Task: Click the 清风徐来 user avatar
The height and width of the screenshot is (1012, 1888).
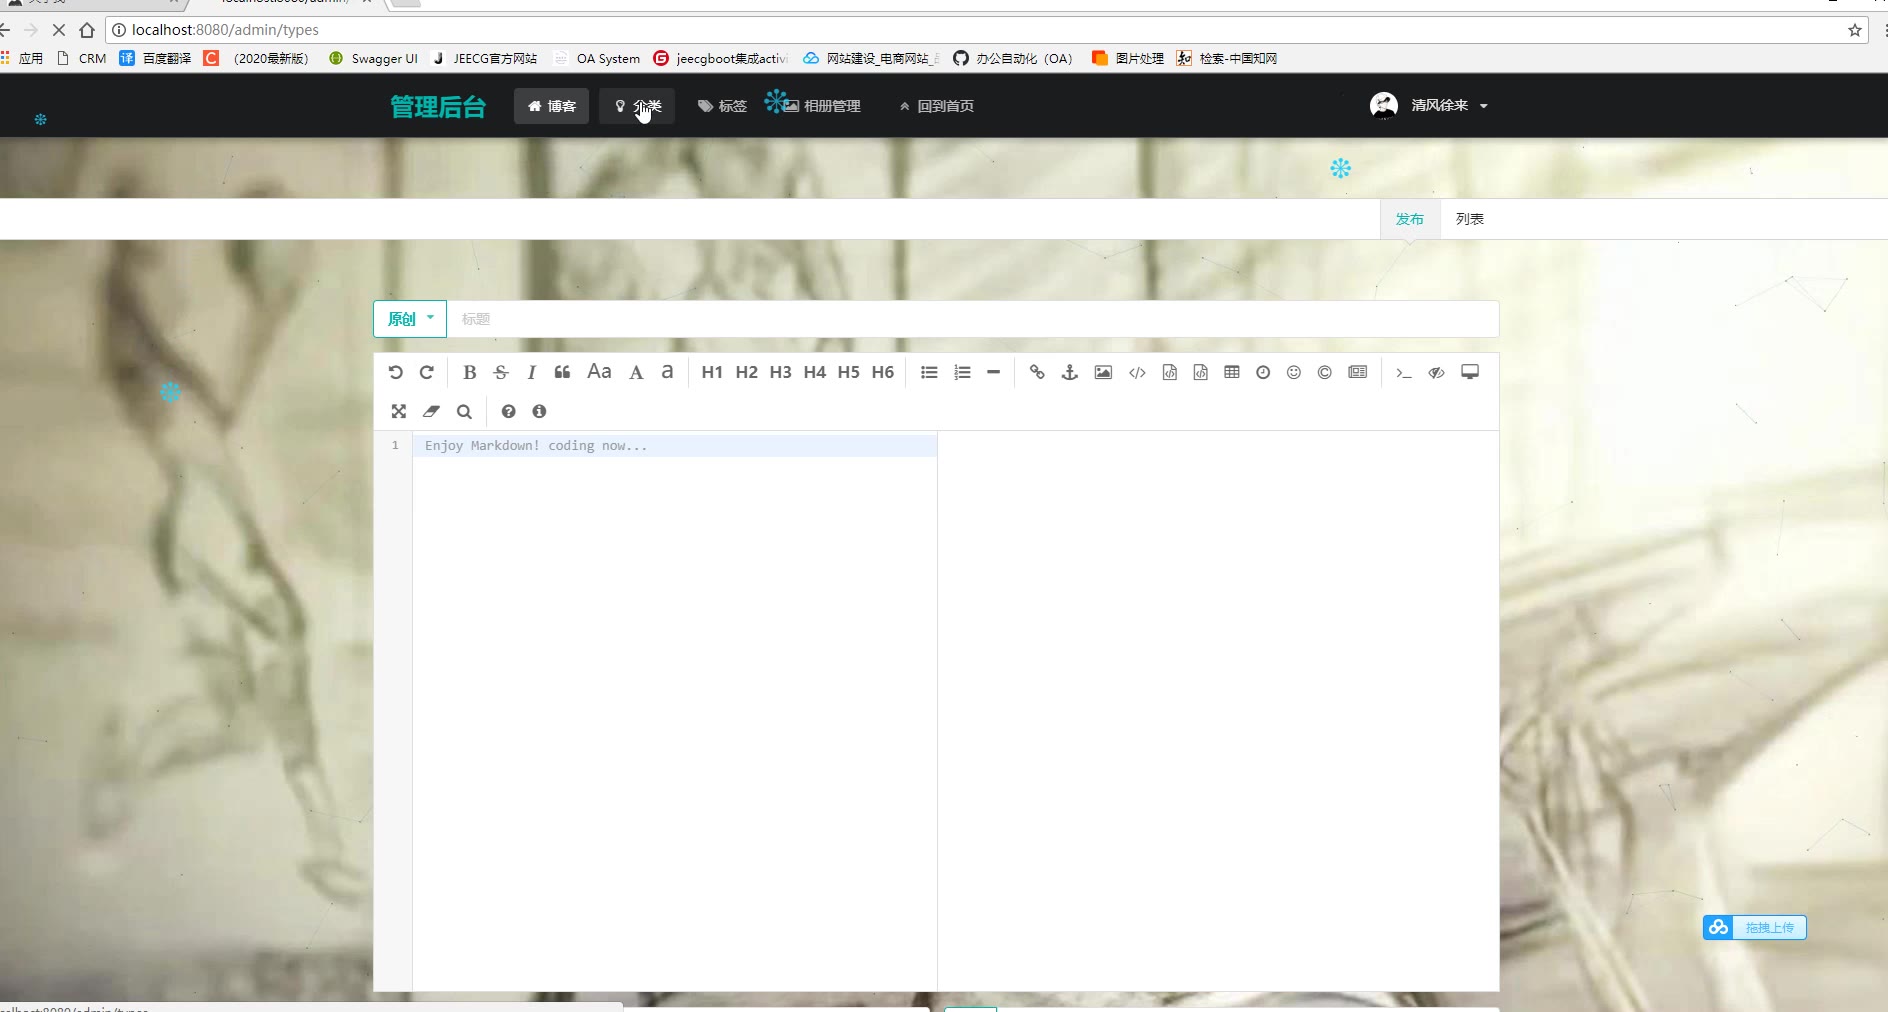Action: (1384, 105)
